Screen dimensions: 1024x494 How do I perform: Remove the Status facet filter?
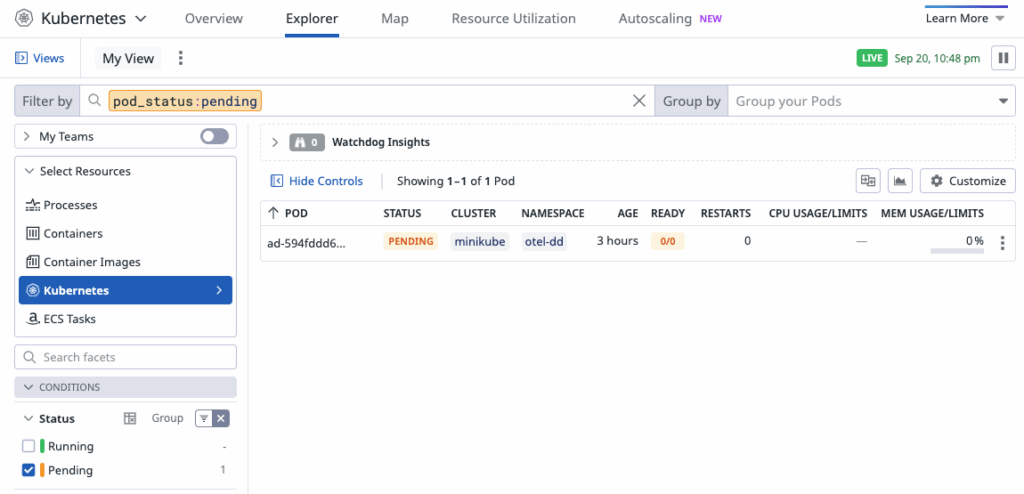222,418
